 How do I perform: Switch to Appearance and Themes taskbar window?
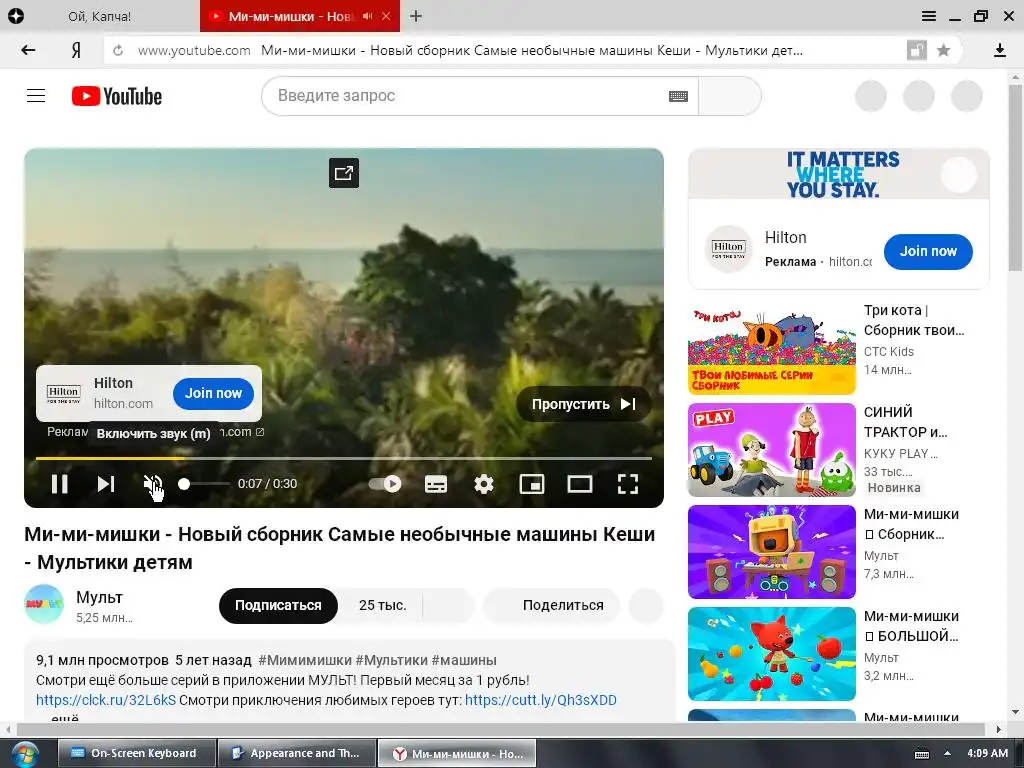(297, 754)
